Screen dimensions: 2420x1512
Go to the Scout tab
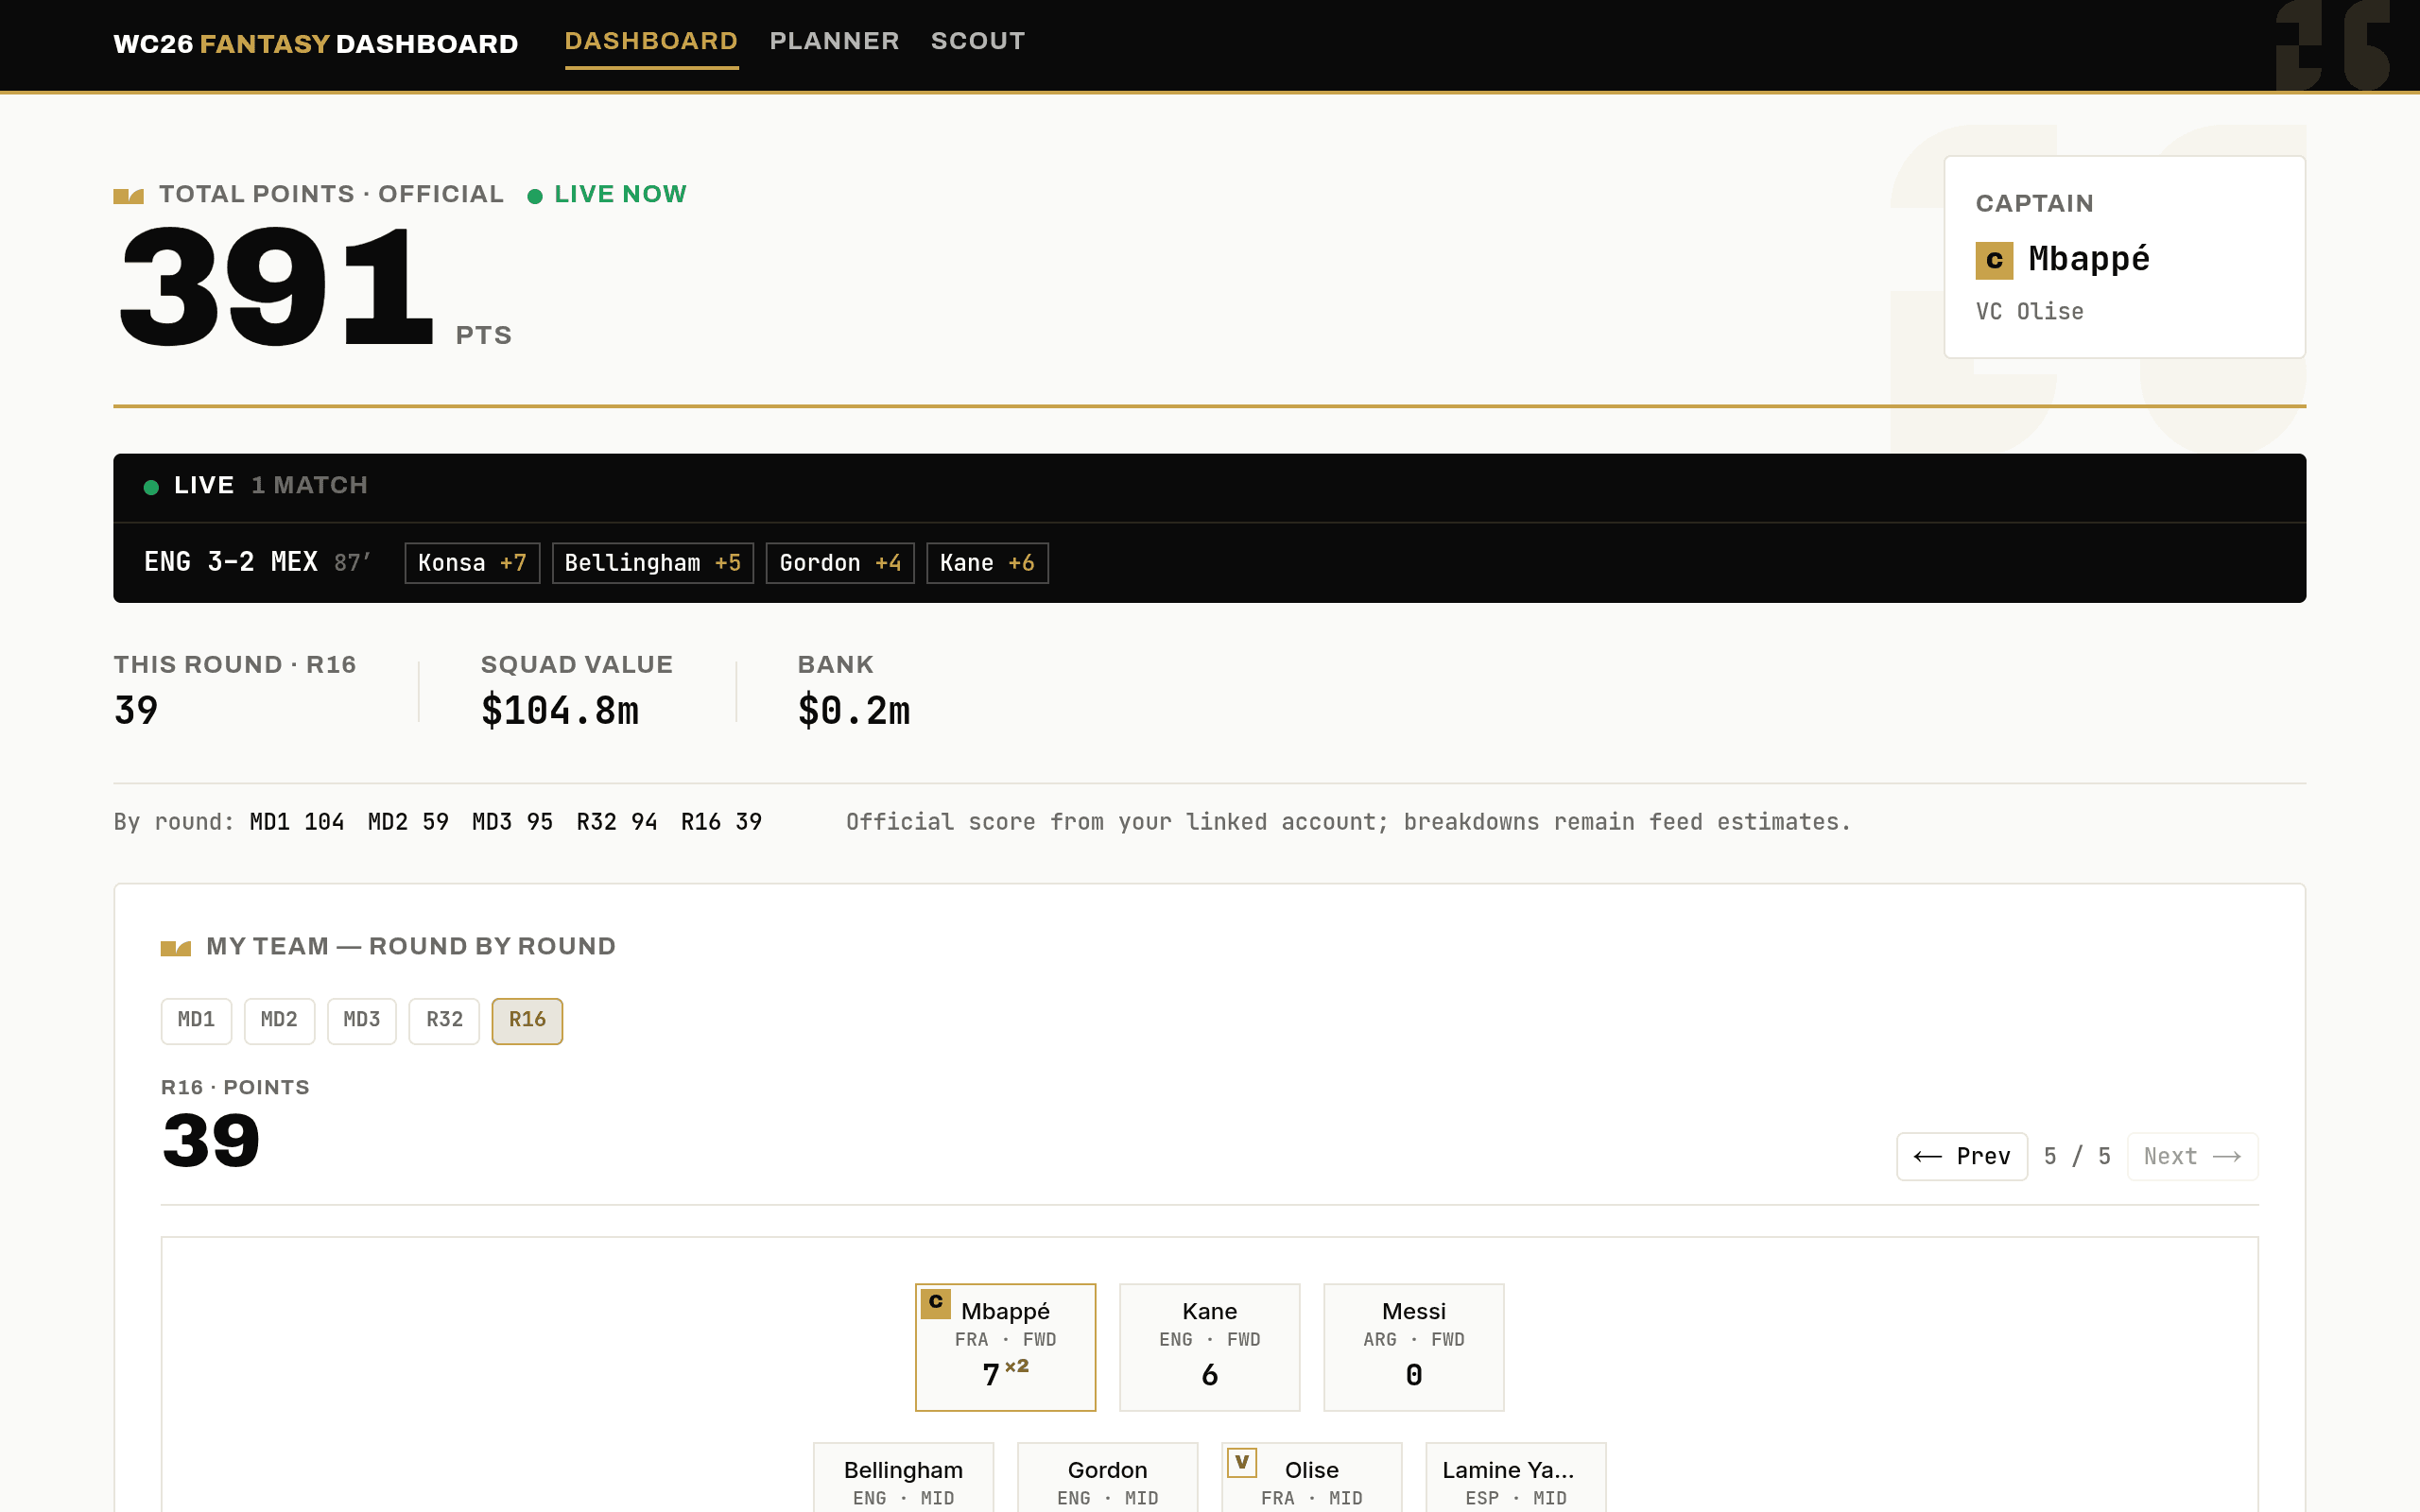point(977,41)
